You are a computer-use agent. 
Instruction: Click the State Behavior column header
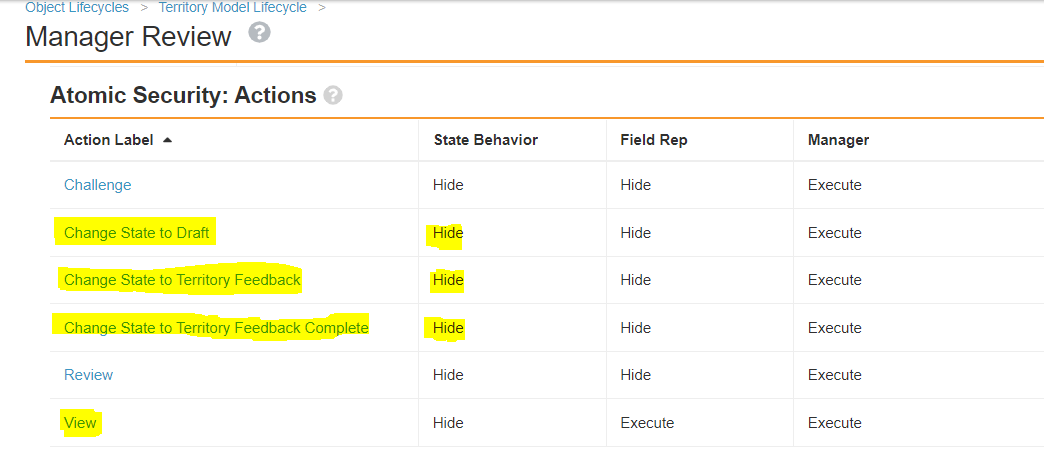tap(485, 140)
